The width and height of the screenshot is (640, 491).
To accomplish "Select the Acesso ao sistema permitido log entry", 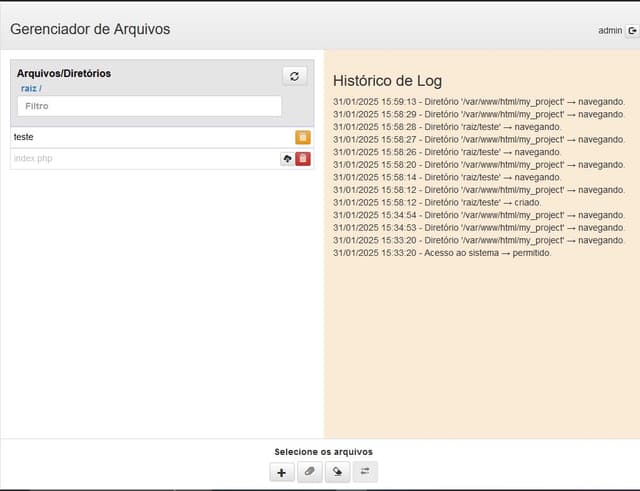I will point(441,253).
